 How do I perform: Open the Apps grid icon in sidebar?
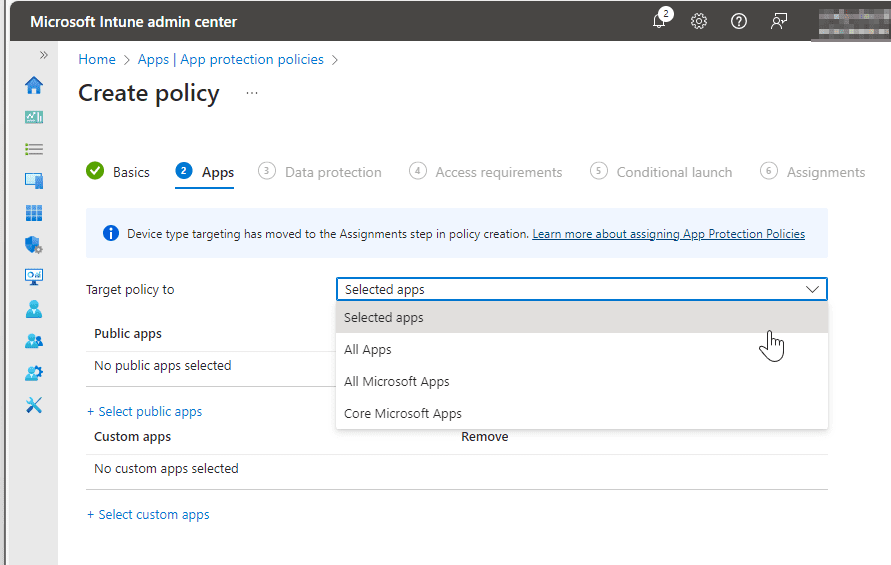(x=34, y=213)
